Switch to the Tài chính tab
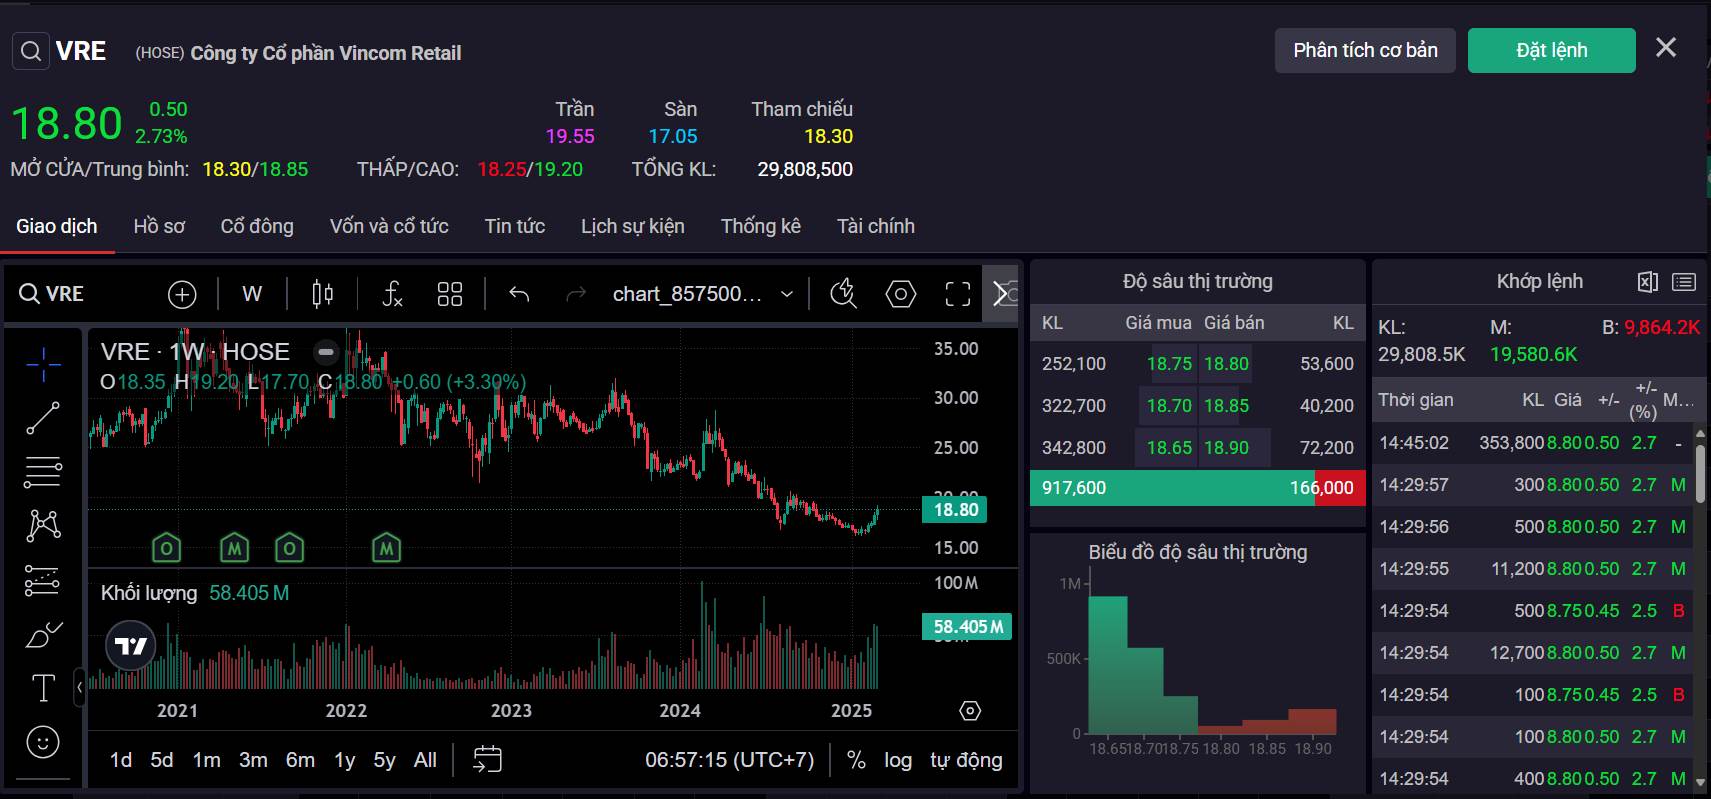Image resolution: width=1711 pixels, height=799 pixels. [876, 227]
